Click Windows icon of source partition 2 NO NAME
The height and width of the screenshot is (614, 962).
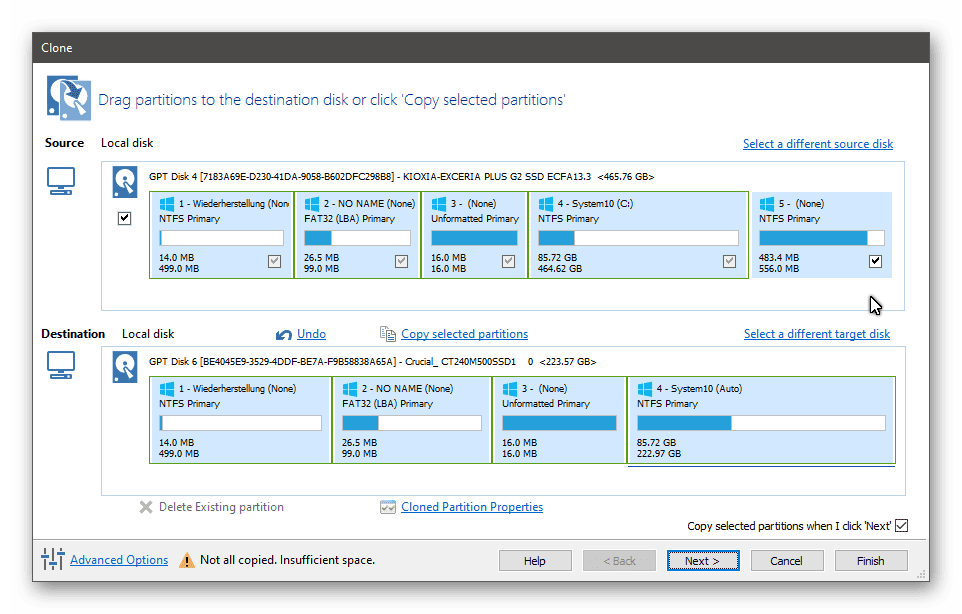(x=312, y=204)
